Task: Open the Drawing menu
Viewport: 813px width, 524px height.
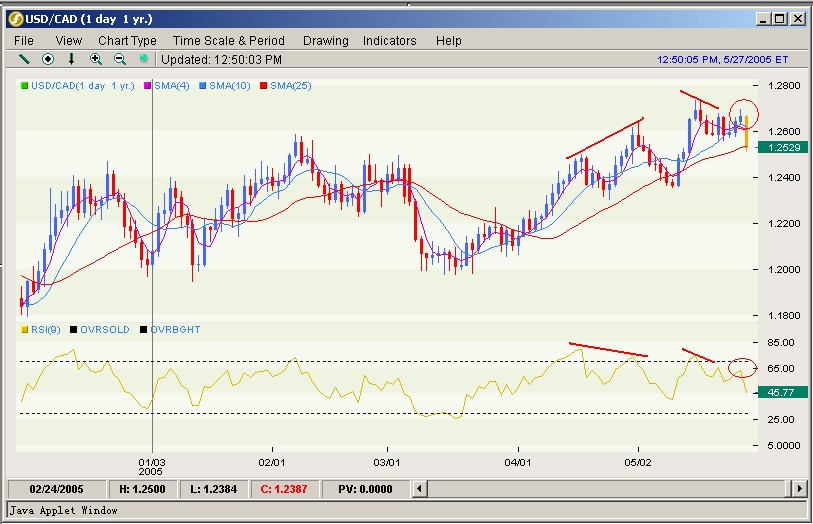Action: click(326, 40)
